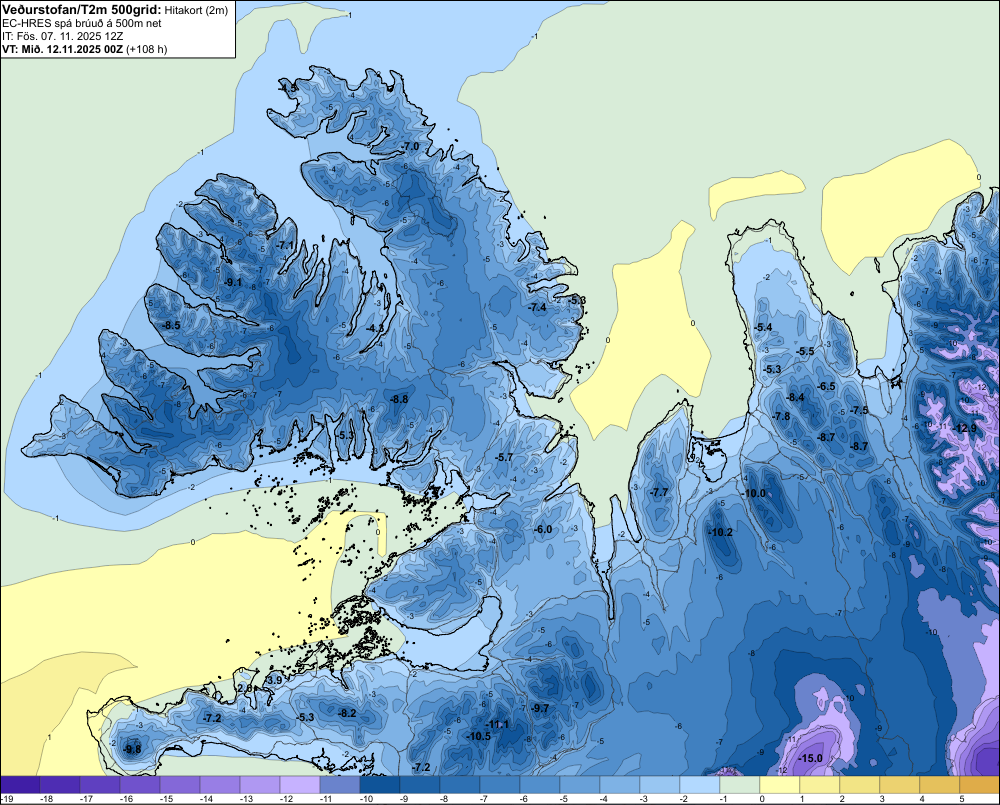Click the -6.5 temperature value on the map
The image size is (1000, 805).
[x=827, y=386]
